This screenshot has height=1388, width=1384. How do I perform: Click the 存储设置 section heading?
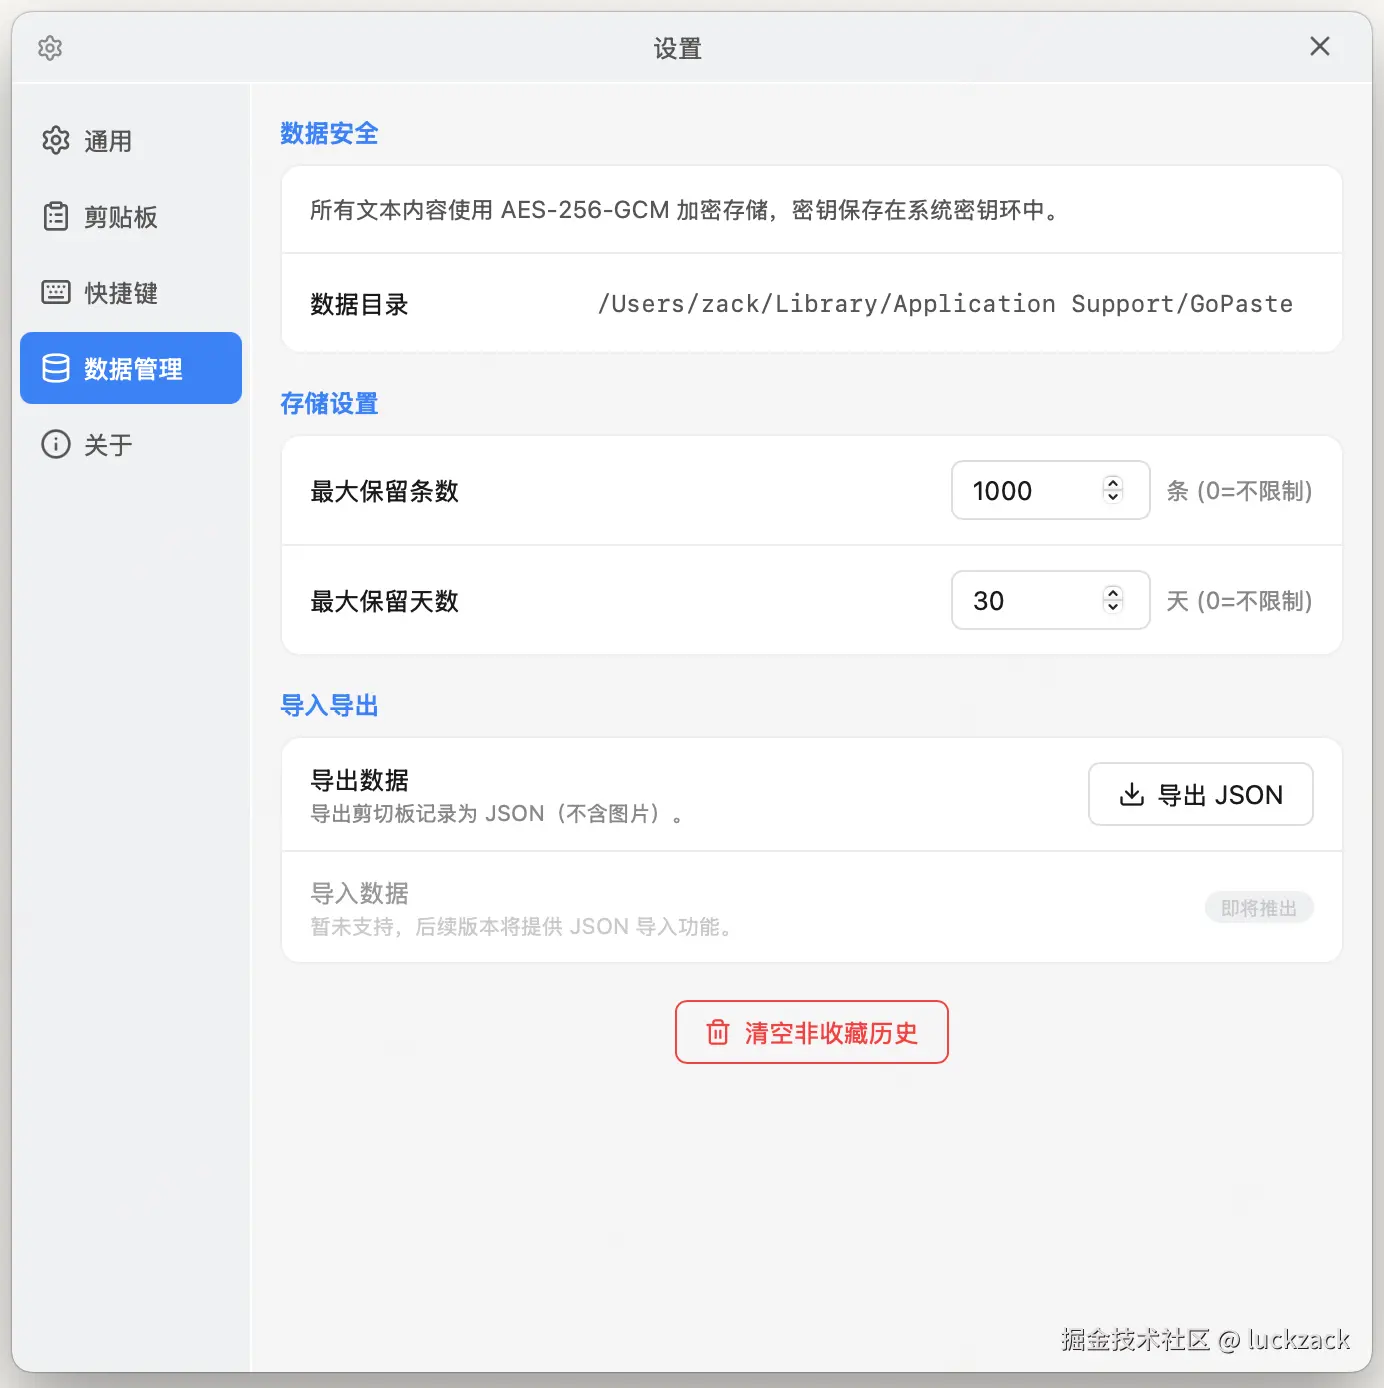click(329, 403)
